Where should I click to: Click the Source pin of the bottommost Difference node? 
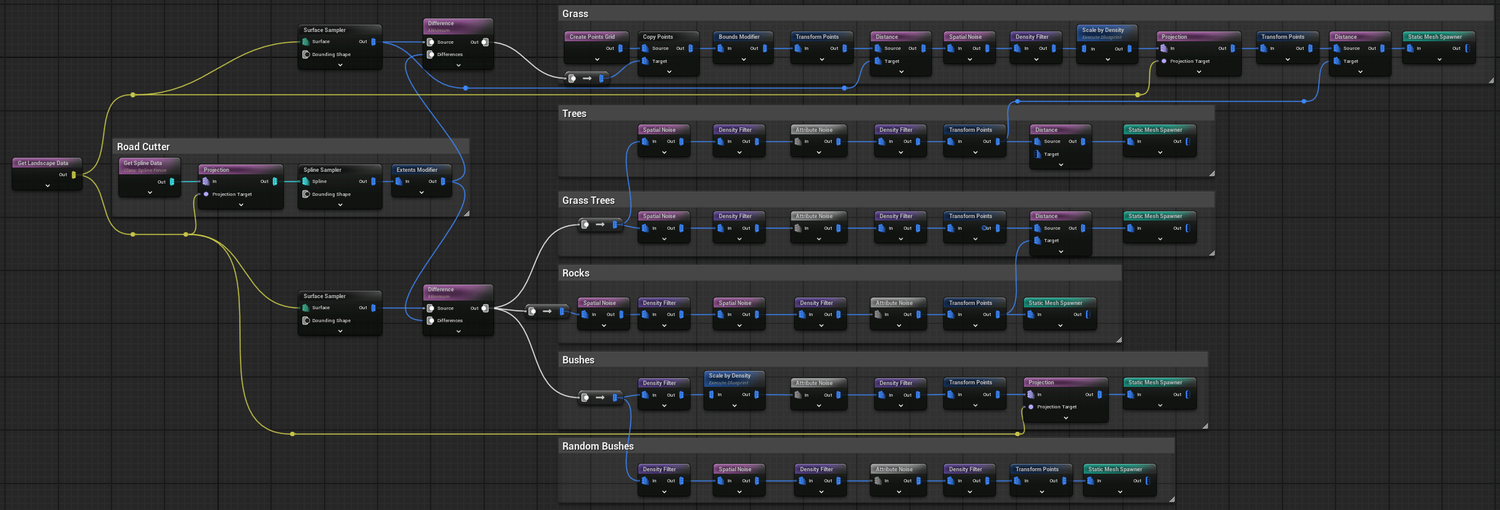pos(431,308)
